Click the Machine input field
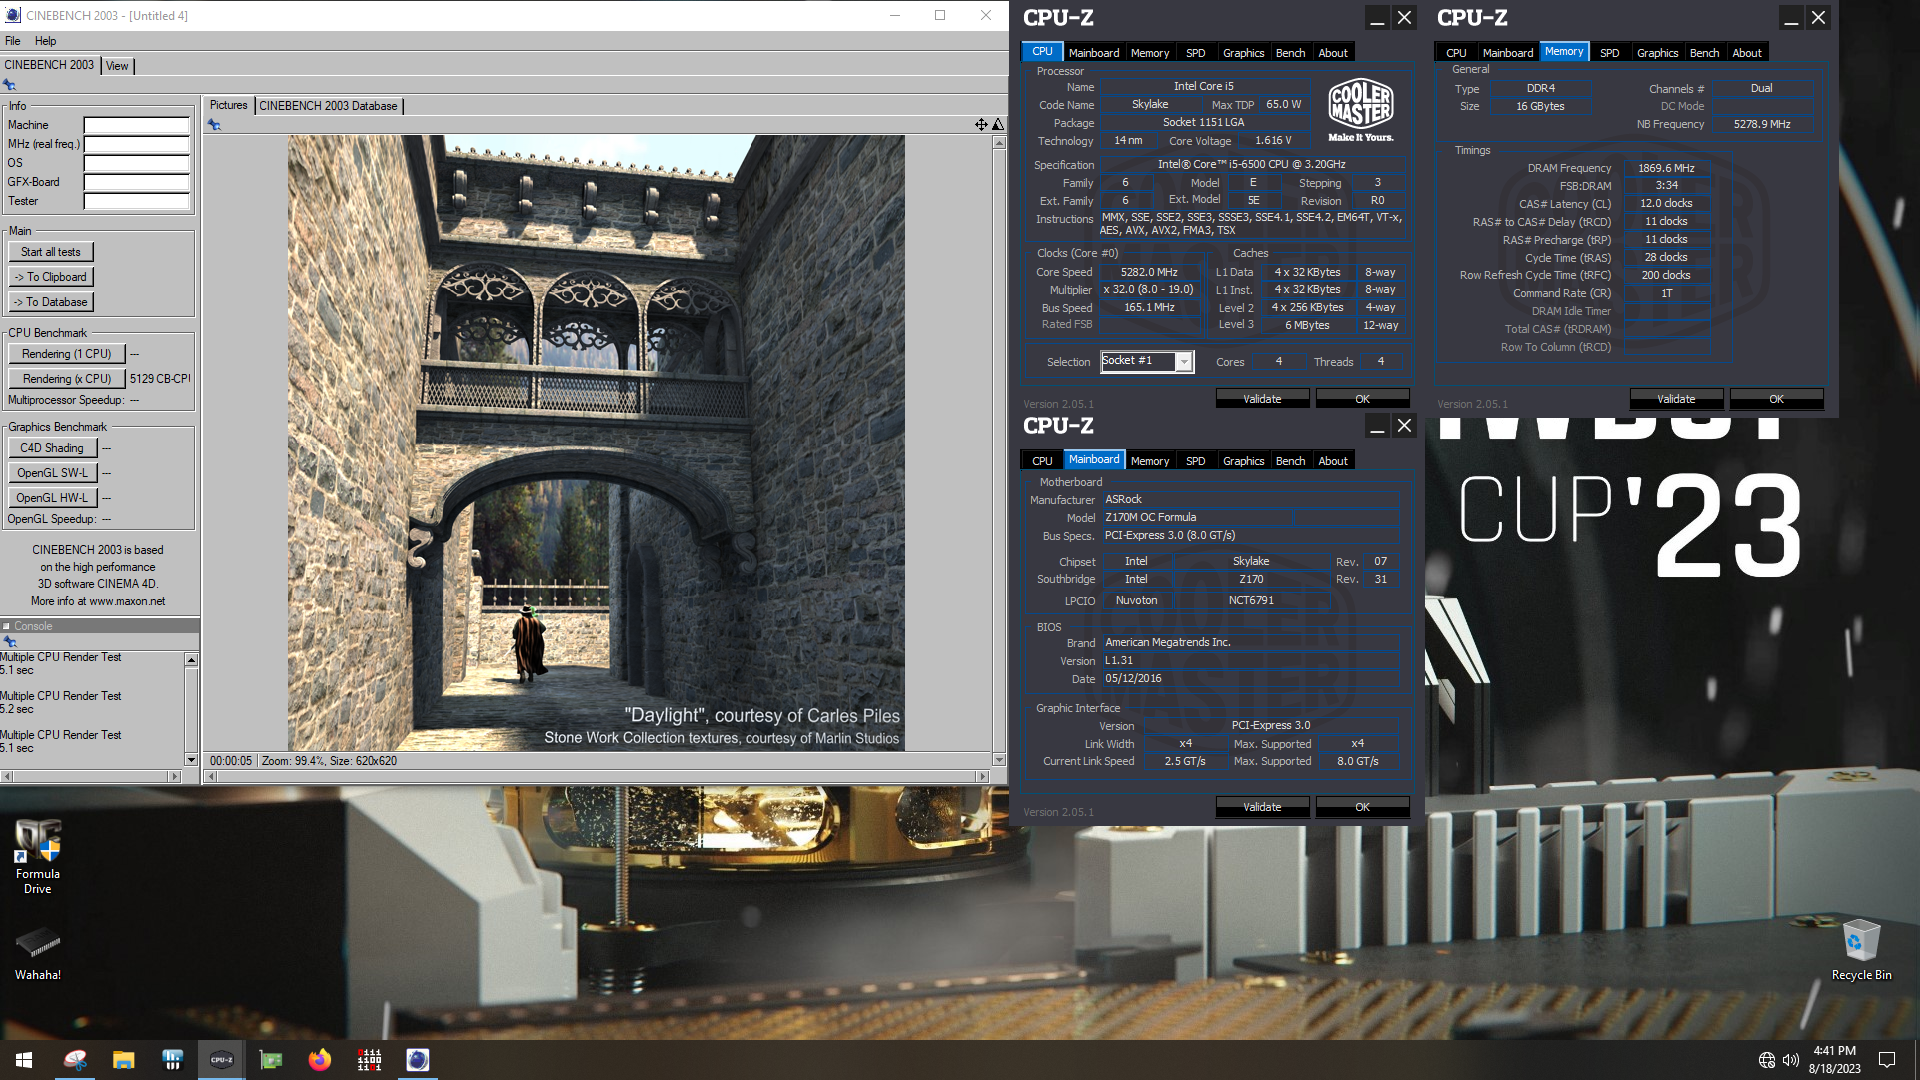Screen dimensions: 1920x1080 [x=137, y=125]
